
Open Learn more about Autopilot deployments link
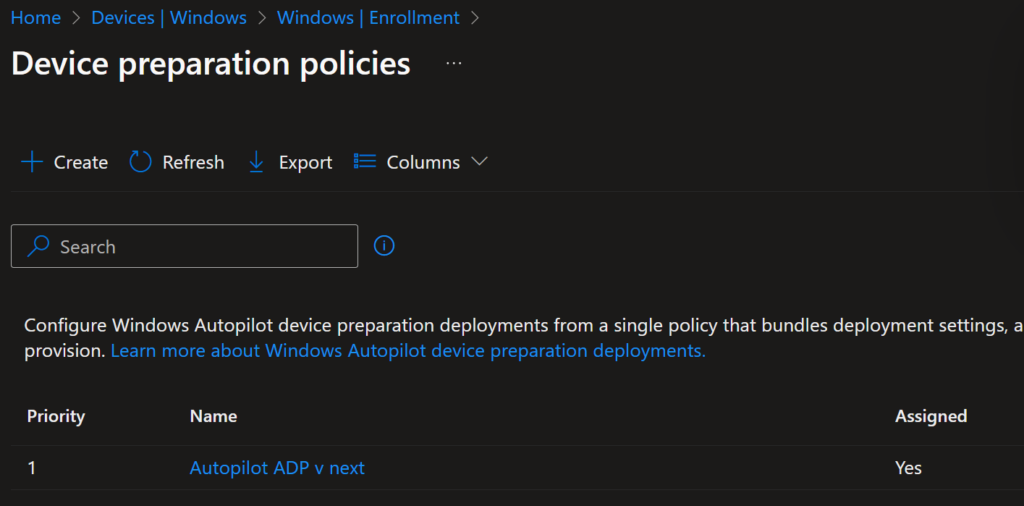coord(408,351)
